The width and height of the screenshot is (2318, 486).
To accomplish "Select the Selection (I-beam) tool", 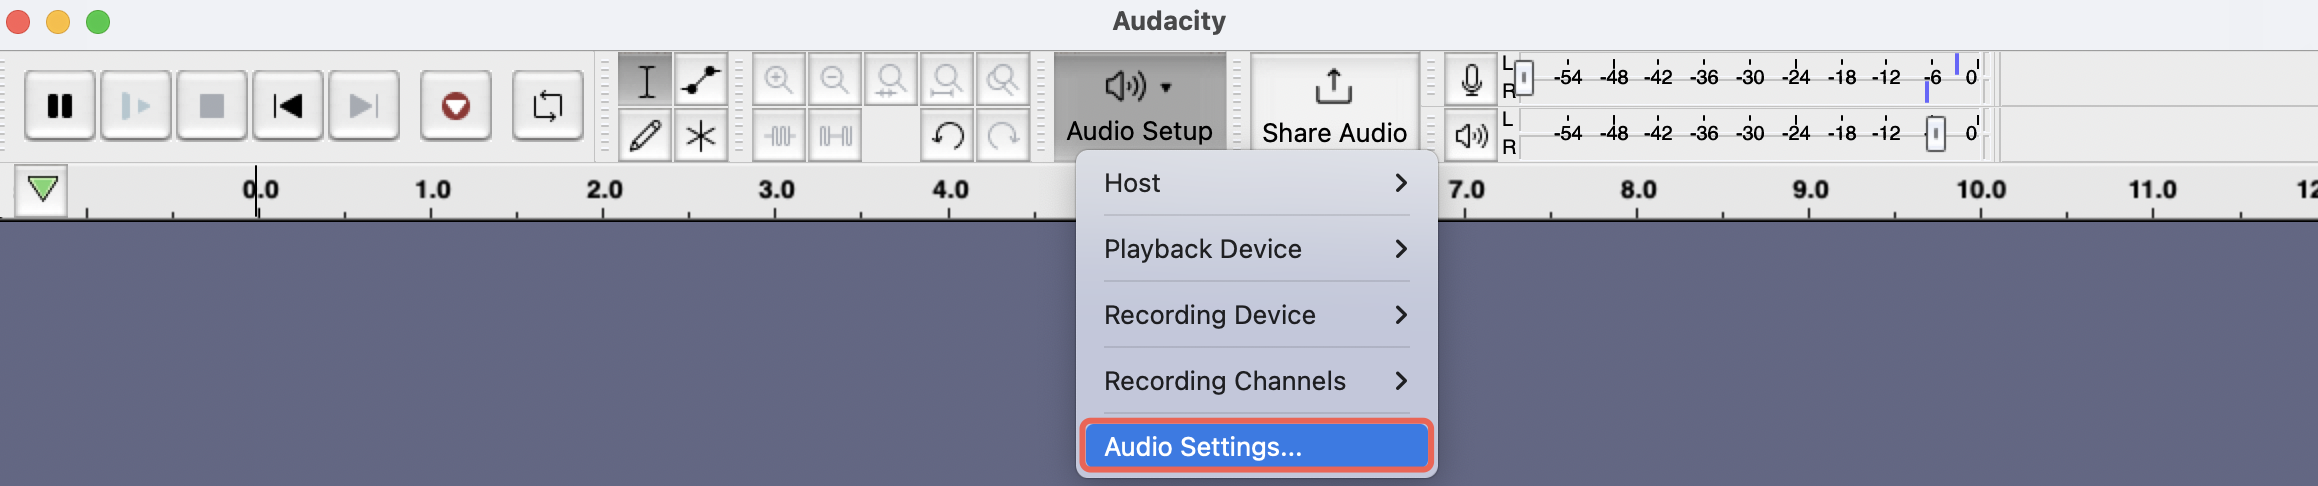I will (646, 80).
